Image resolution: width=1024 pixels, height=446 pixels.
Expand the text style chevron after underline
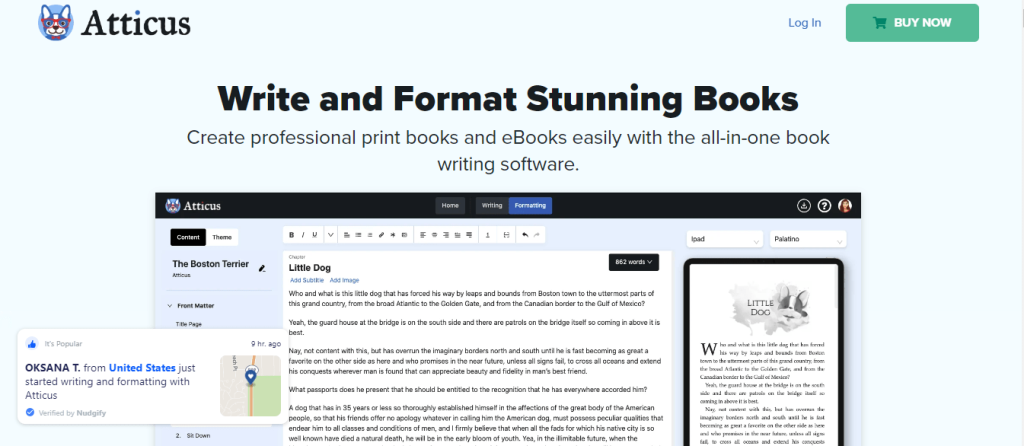point(330,234)
